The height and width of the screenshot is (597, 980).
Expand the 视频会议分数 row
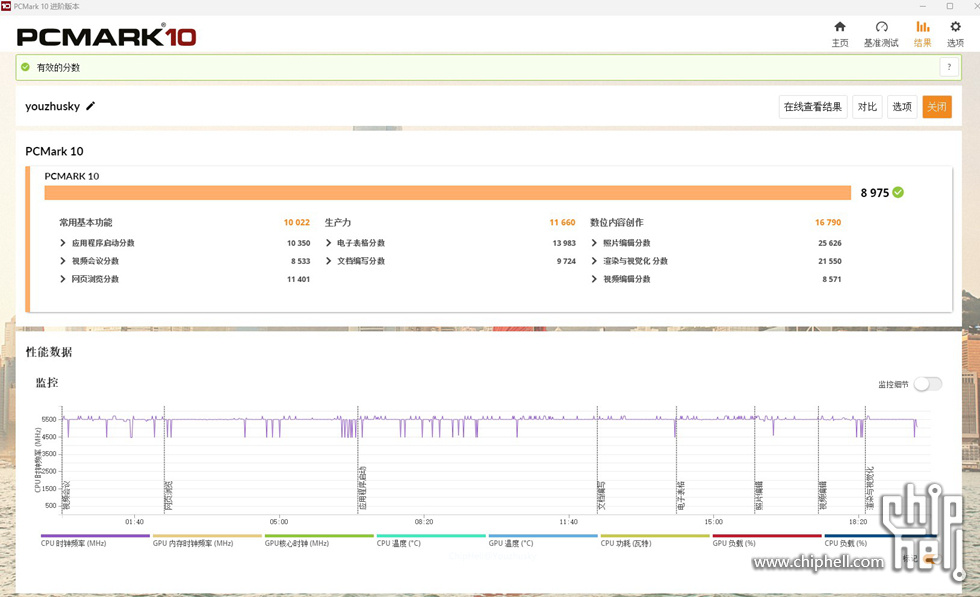point(62,261)
